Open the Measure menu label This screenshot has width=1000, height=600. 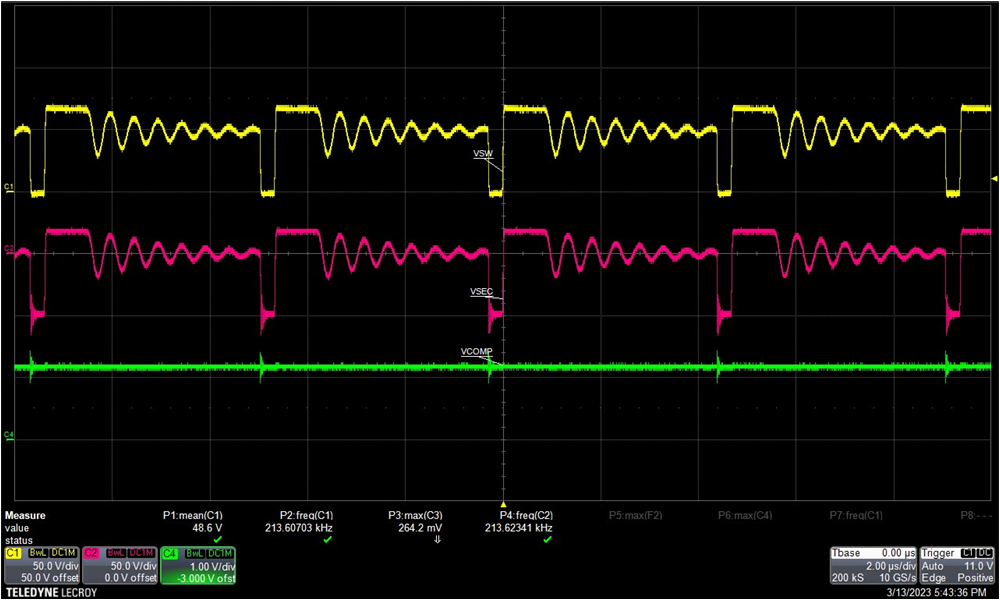pos(25,515)
